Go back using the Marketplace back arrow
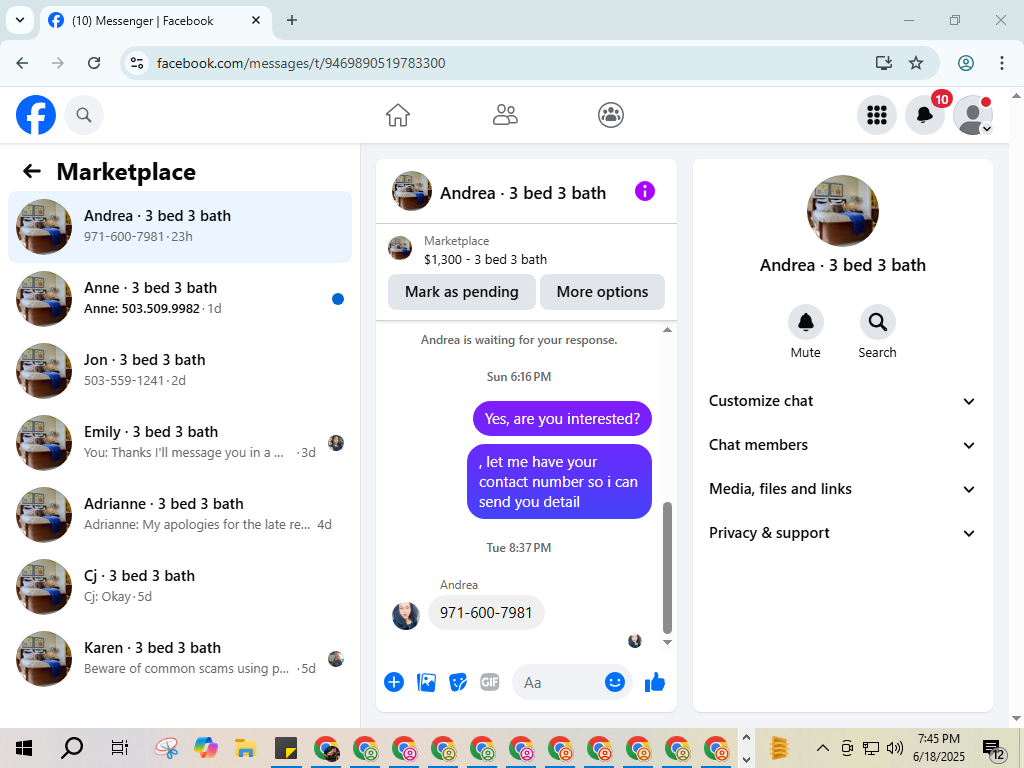Screen dimensions: 1024x768 pyautogui.click(x=32, y=172)
